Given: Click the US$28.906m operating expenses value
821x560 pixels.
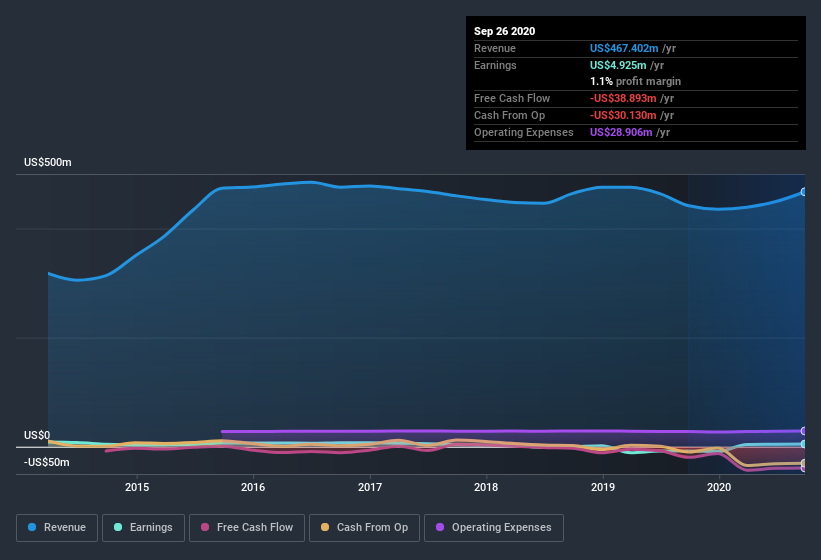Looking at the screenshot, I should click(621, 132).
